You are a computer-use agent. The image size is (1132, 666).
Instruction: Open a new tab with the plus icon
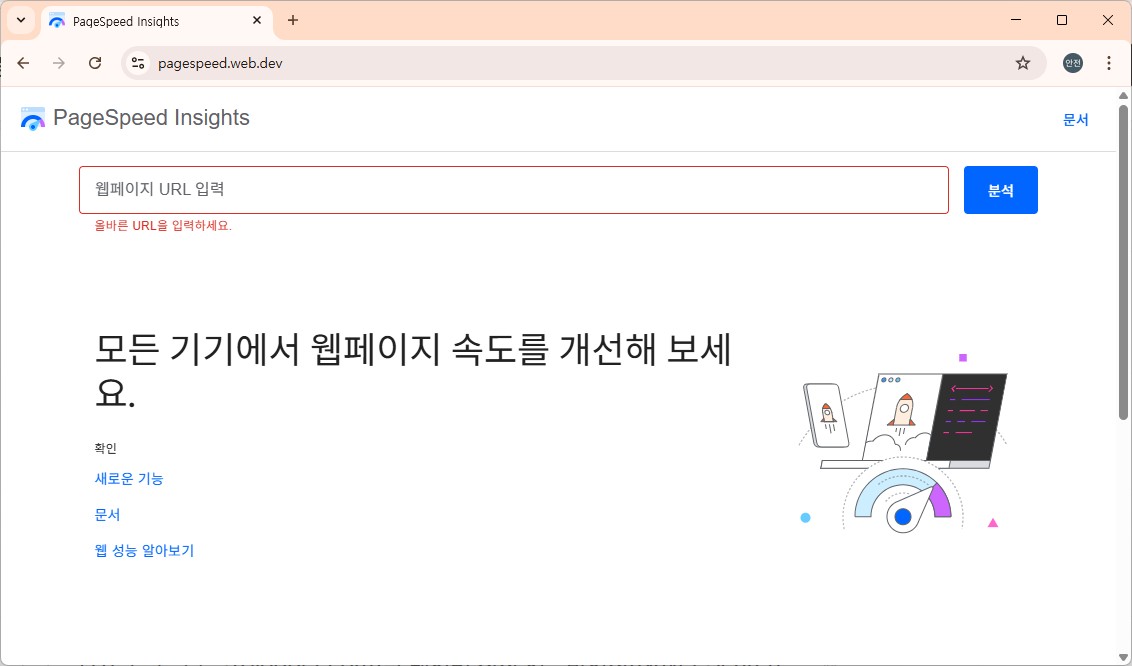(x=292, y=20)
